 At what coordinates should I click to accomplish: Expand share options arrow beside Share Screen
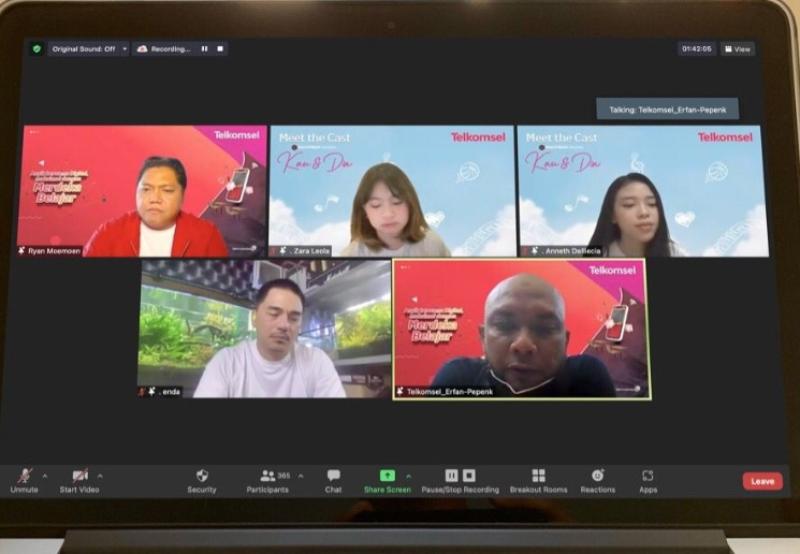point(408,476)
